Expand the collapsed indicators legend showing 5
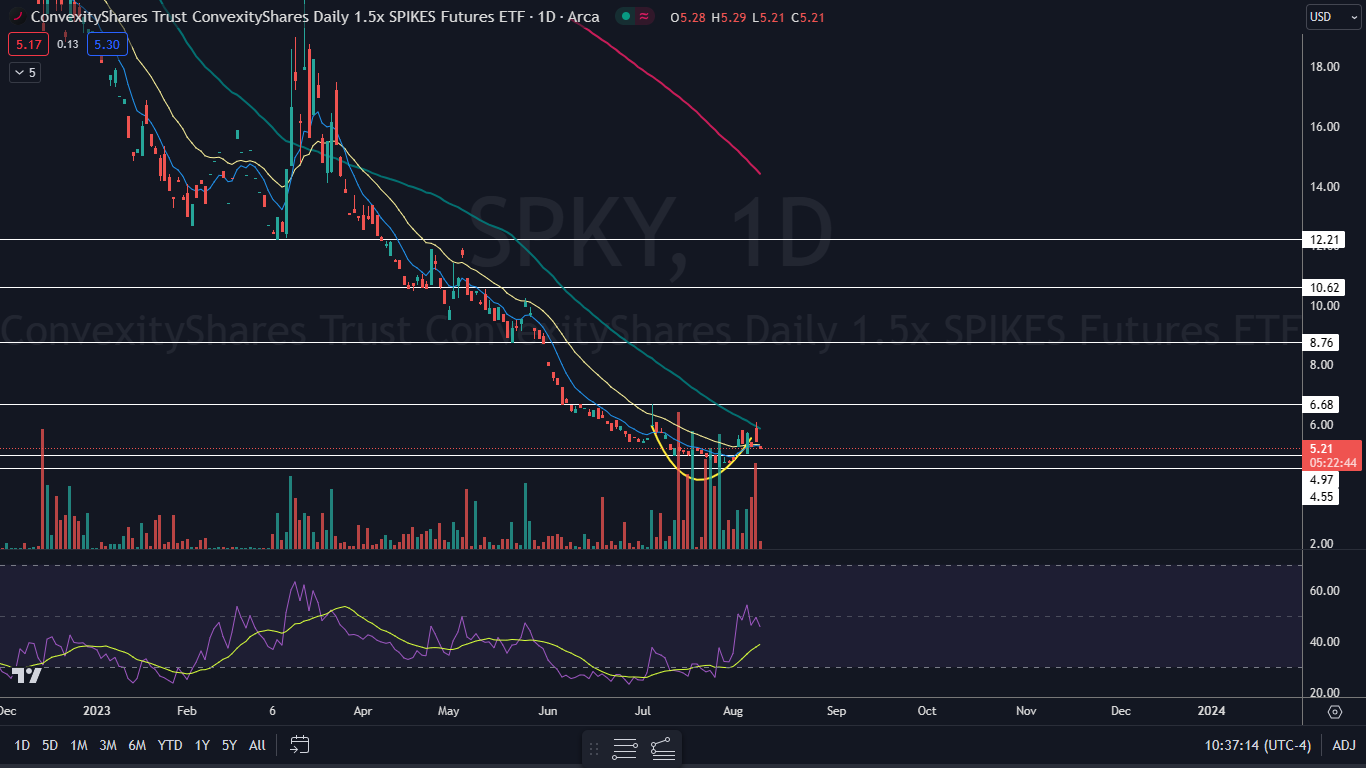Screen dimensions: 1366x768 24,72
